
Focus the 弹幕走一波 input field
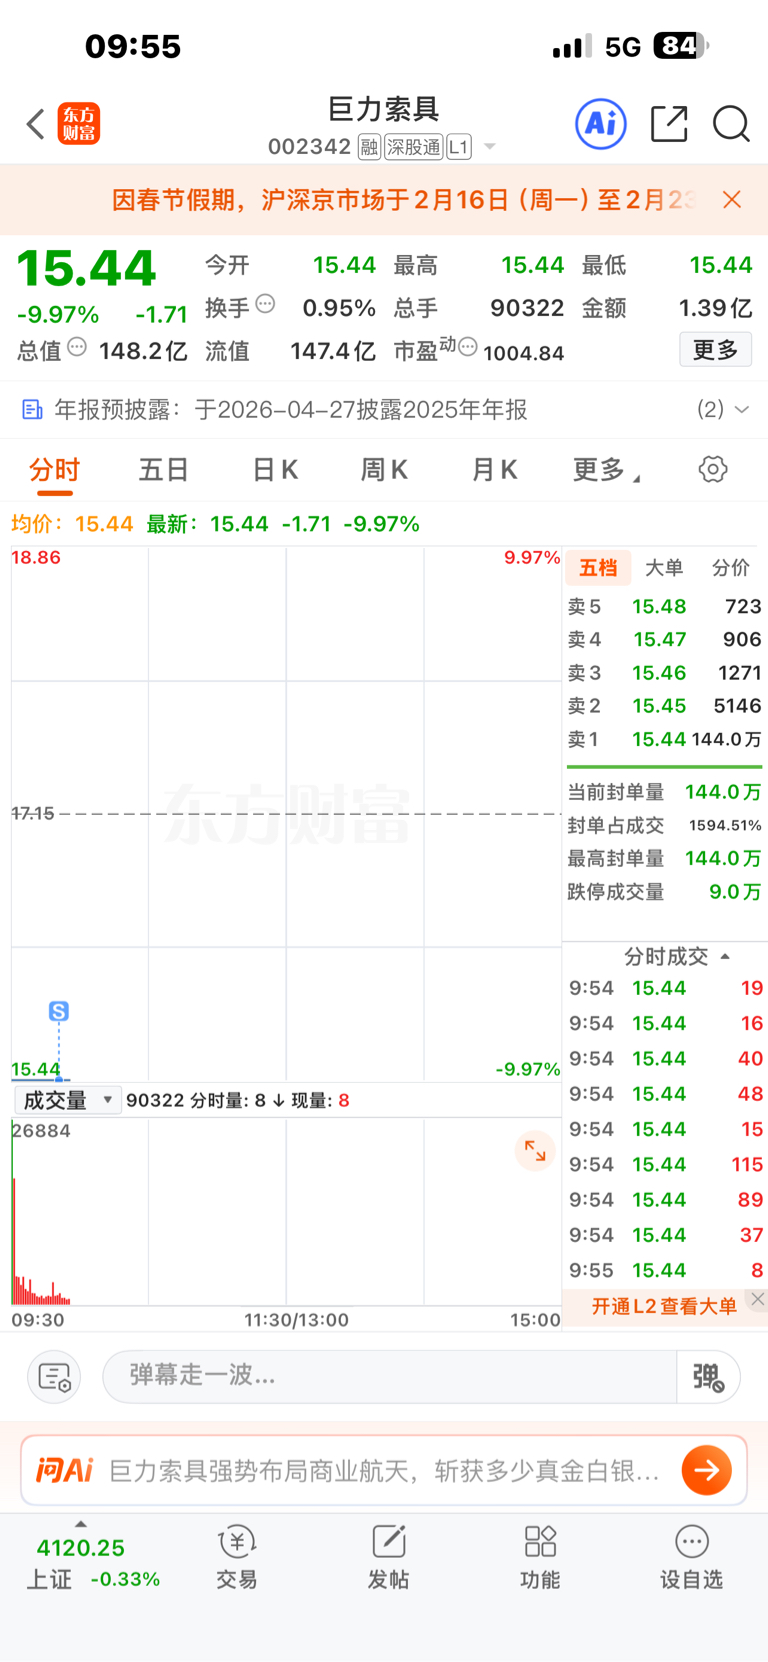[390, 1376]
